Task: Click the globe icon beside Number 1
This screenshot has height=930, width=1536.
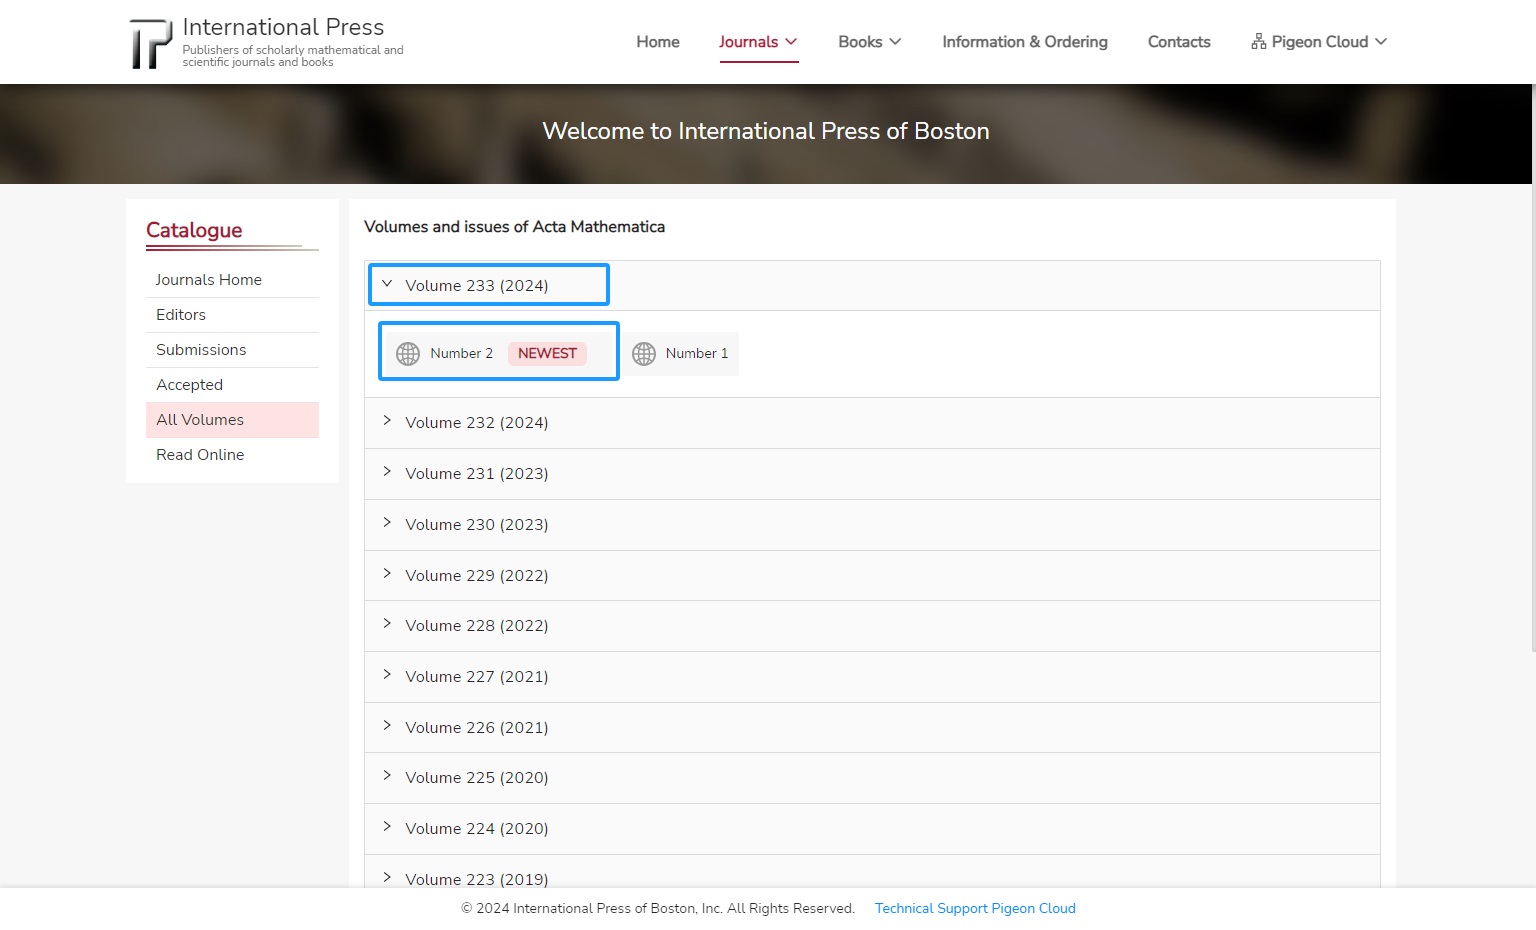Action: pyautogui.click(x=644, y=353)
